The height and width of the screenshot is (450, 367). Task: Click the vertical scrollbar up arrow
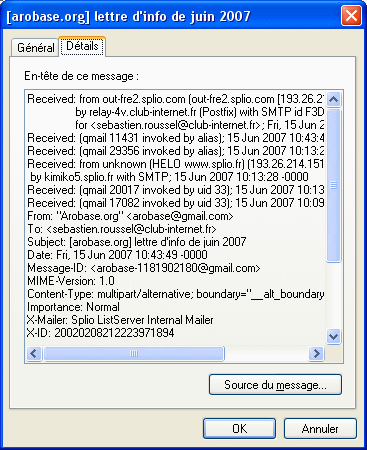(334, 99)
